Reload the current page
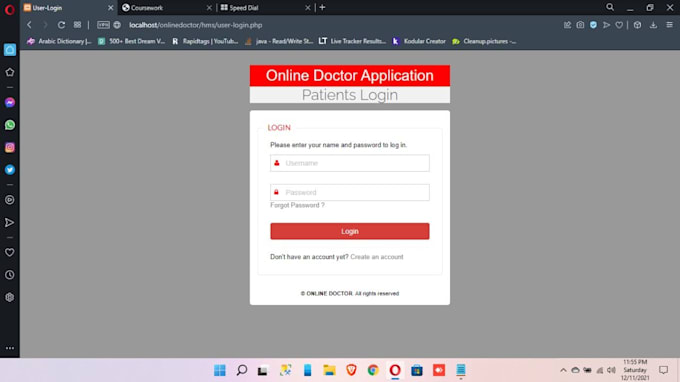680x382 pixels. tap(61, 25)
